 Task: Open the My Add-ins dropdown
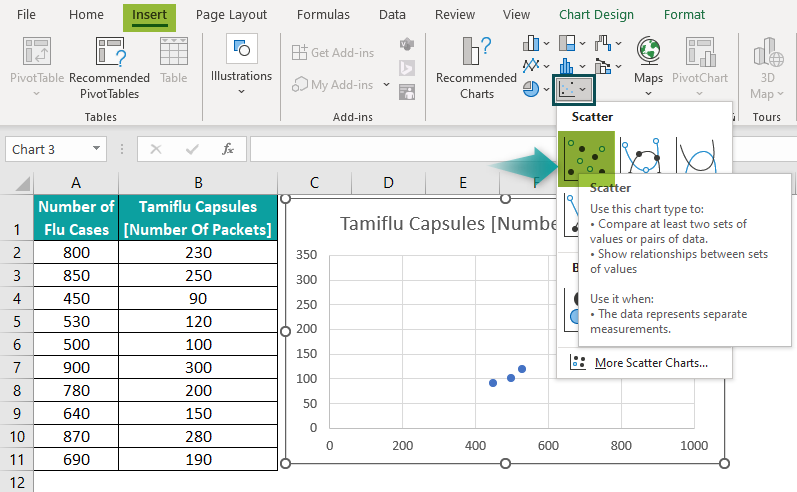(x=386, y=84)
